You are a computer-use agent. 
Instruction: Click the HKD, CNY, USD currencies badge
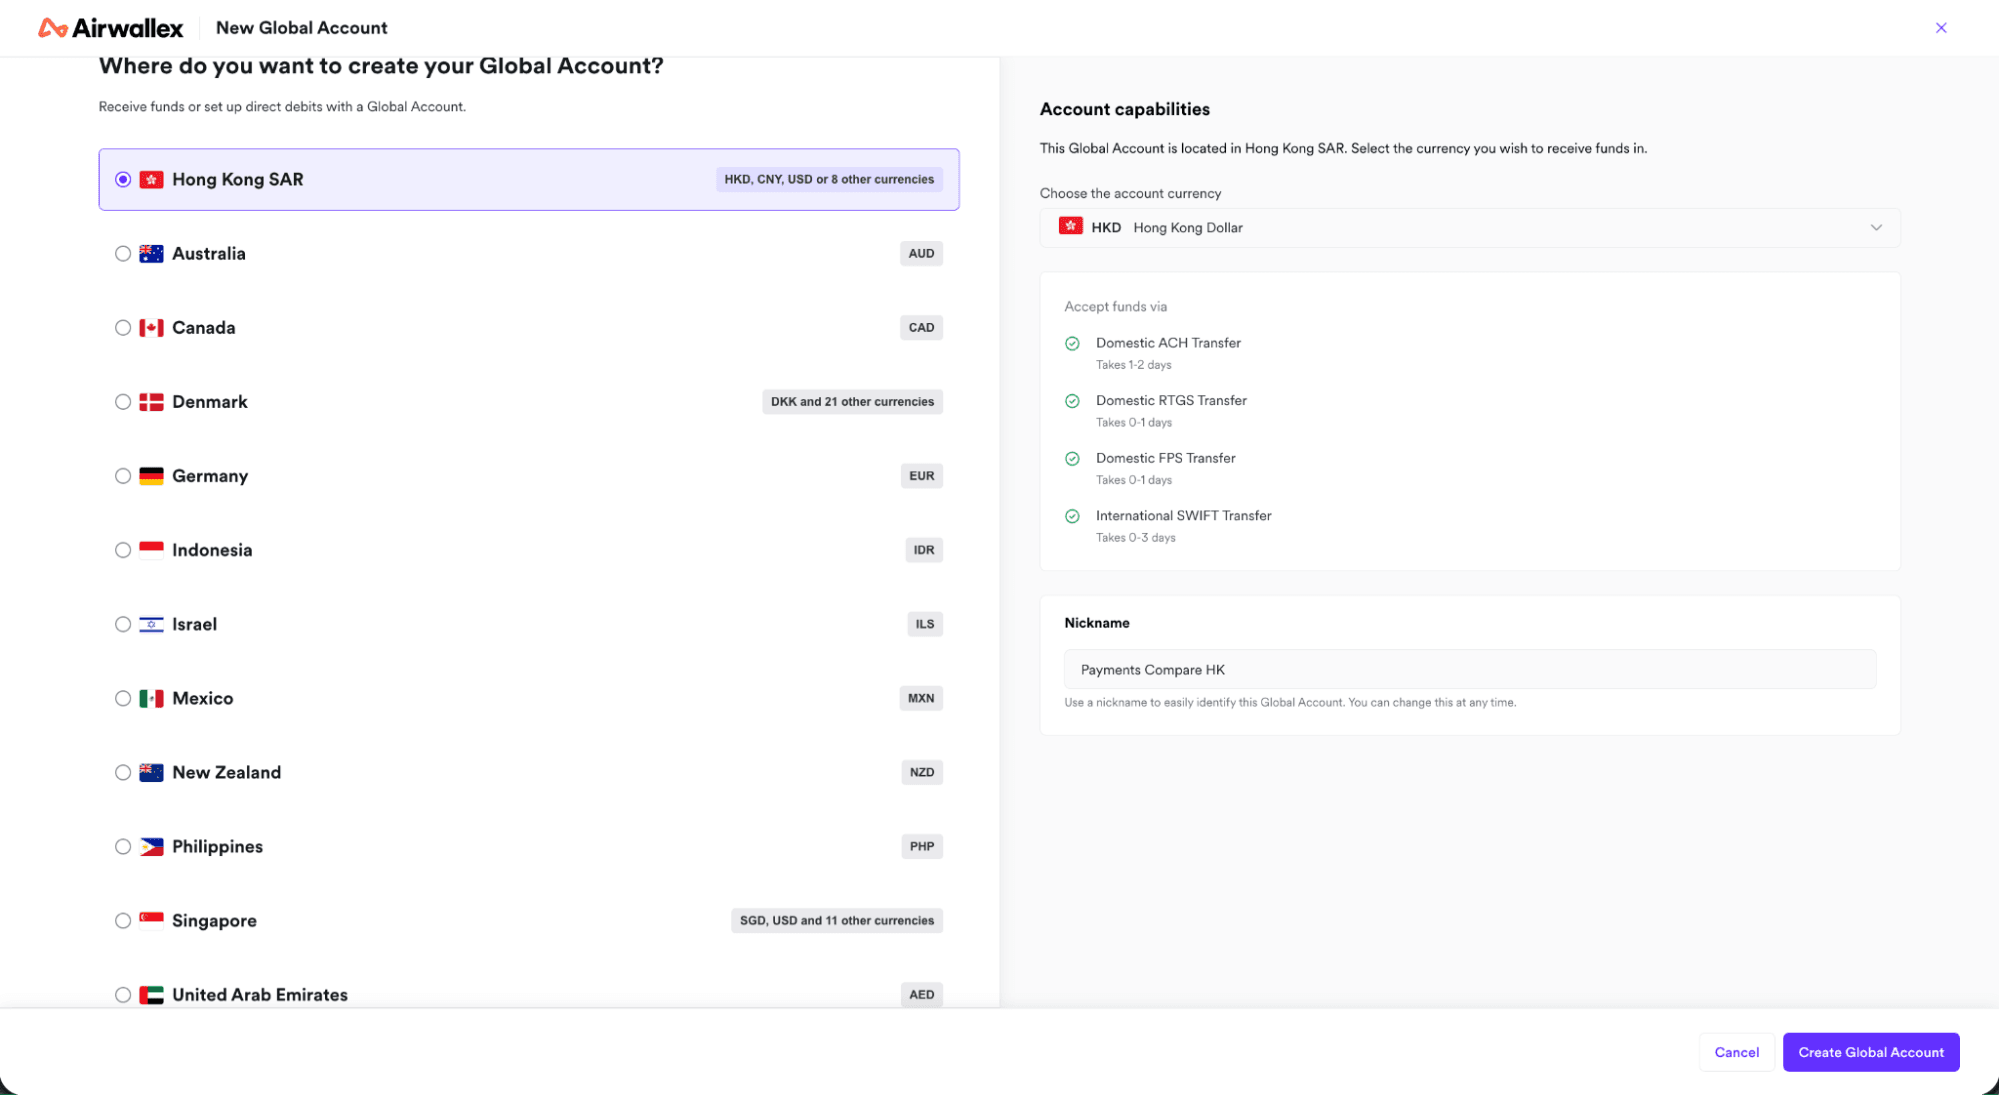click(829, 180)
